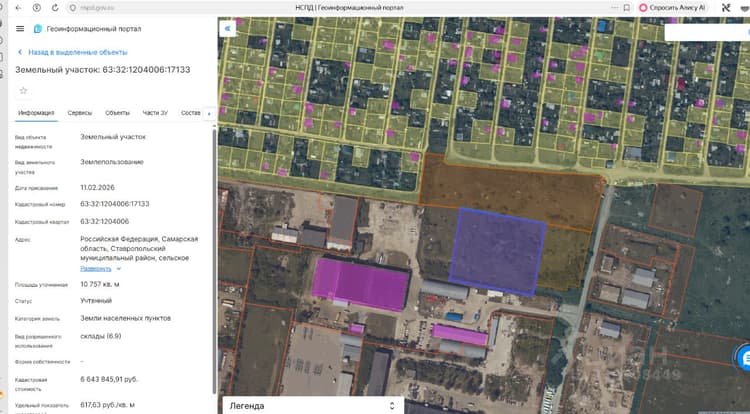Click the cadastral quarter 63:32:1204006 value
750x414 pixels.
(x=104, y=221)
